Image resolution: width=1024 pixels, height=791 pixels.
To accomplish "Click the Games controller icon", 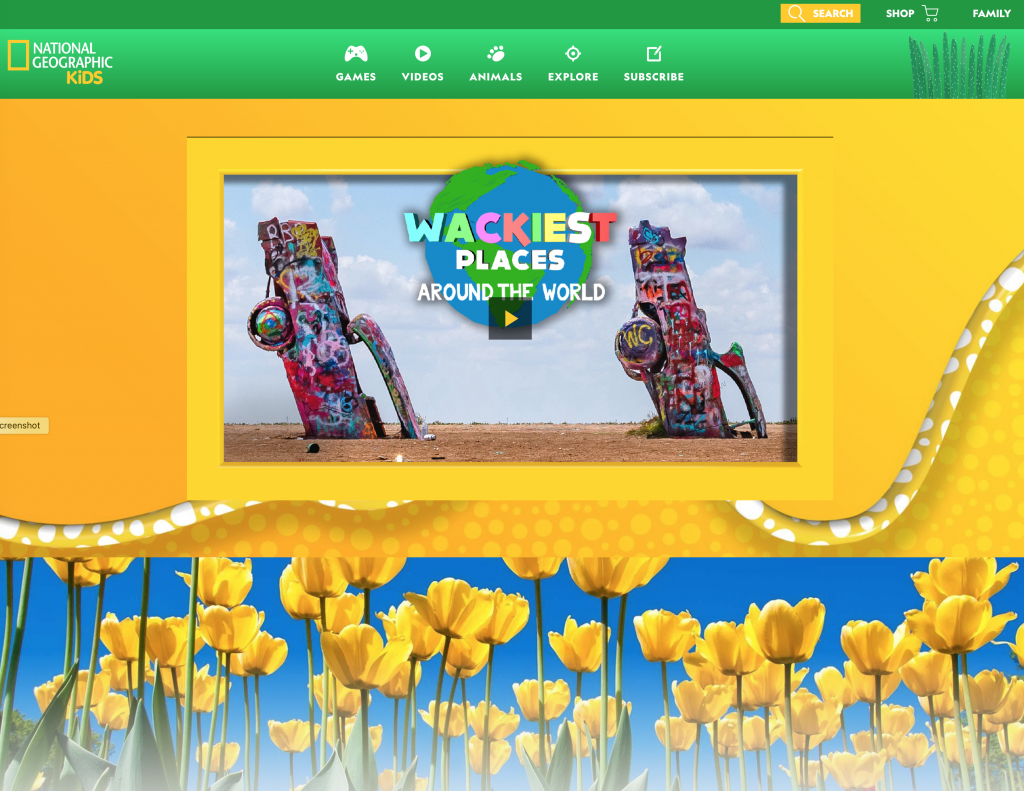I will pos(356,54).
